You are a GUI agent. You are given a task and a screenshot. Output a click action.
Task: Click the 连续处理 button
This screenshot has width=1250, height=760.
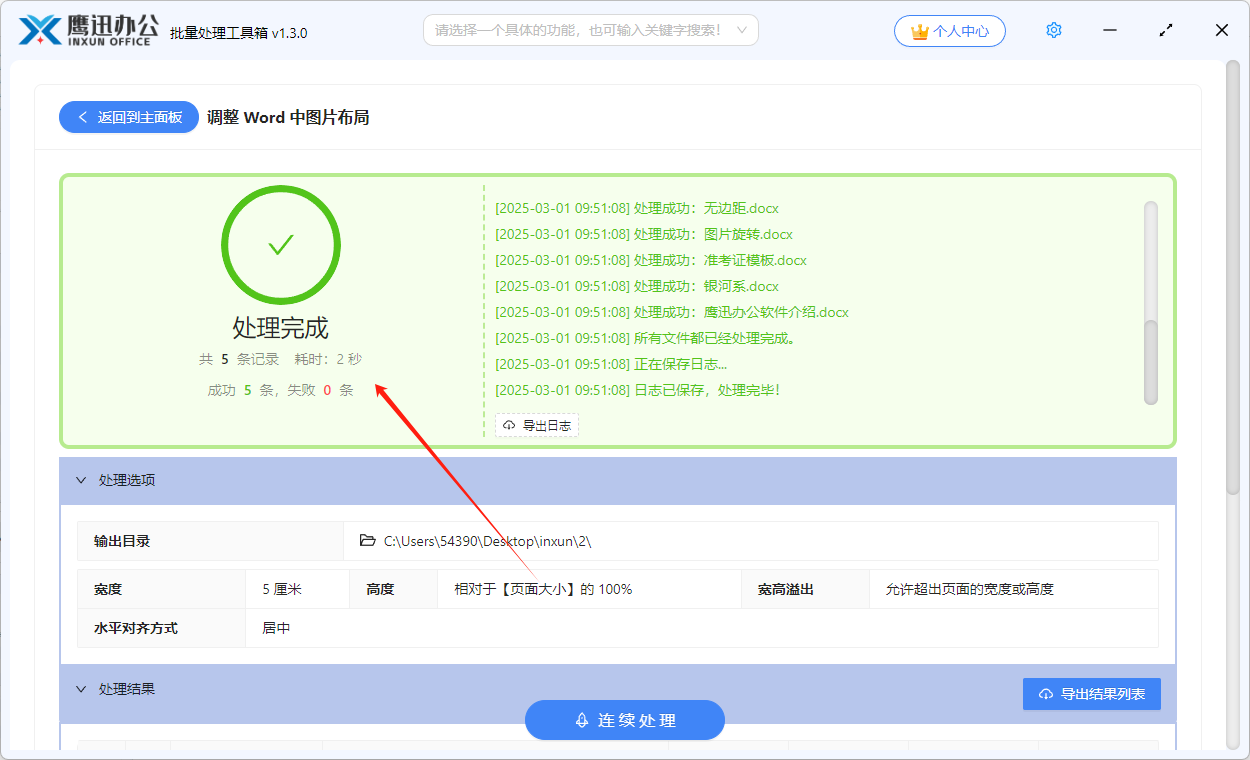pos(625,719)
